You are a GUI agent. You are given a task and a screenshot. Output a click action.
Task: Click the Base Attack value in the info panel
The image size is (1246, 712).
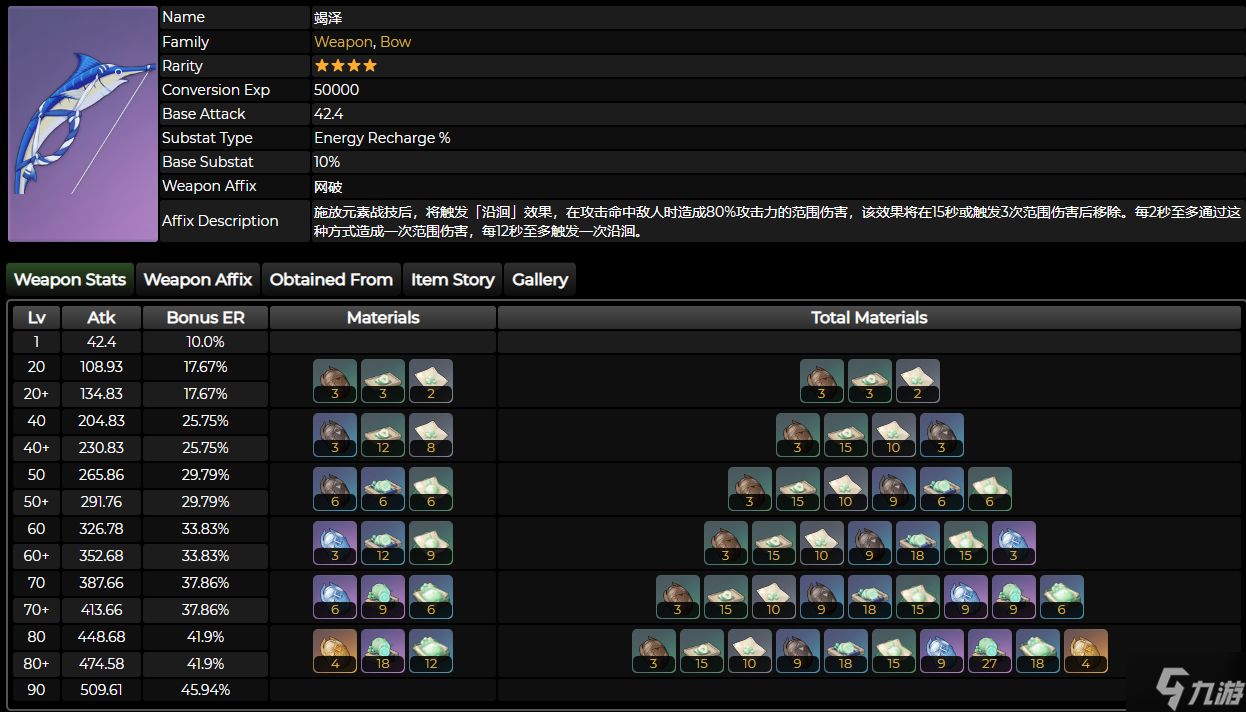pyautogui.click(x=329, y=114)
